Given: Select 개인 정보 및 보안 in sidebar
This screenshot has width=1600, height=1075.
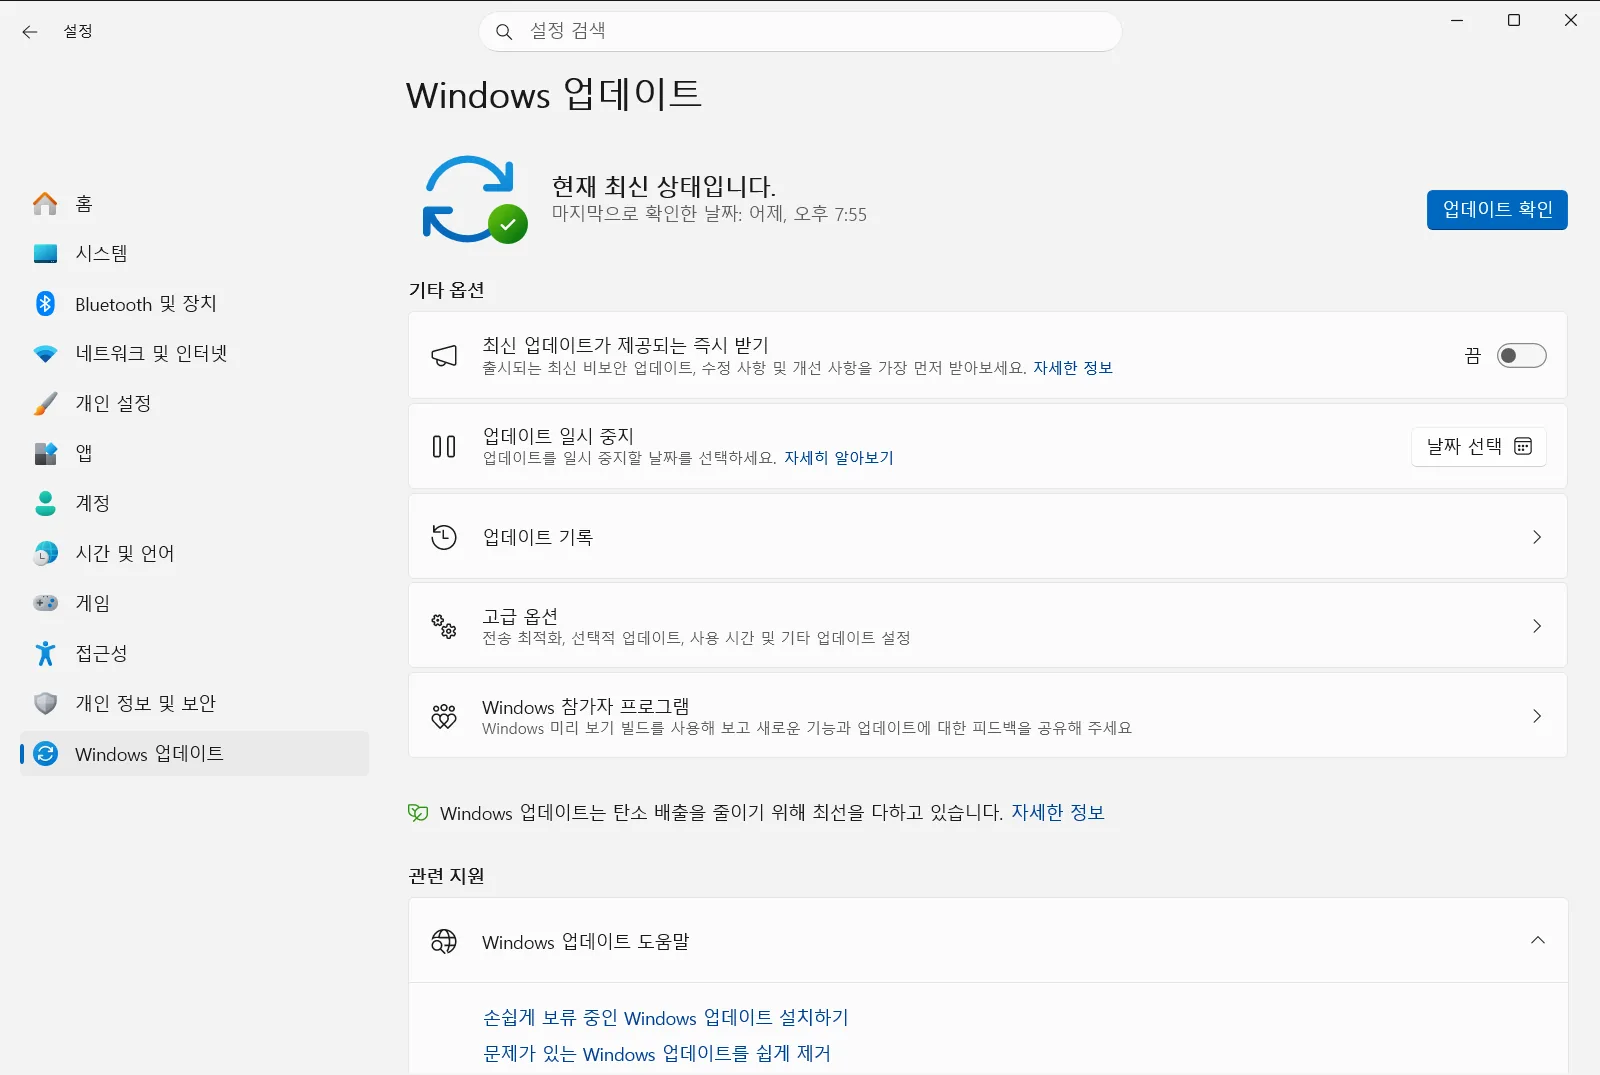Looking at the screenshot, I should pyautogui.click(x=194, y=703).
